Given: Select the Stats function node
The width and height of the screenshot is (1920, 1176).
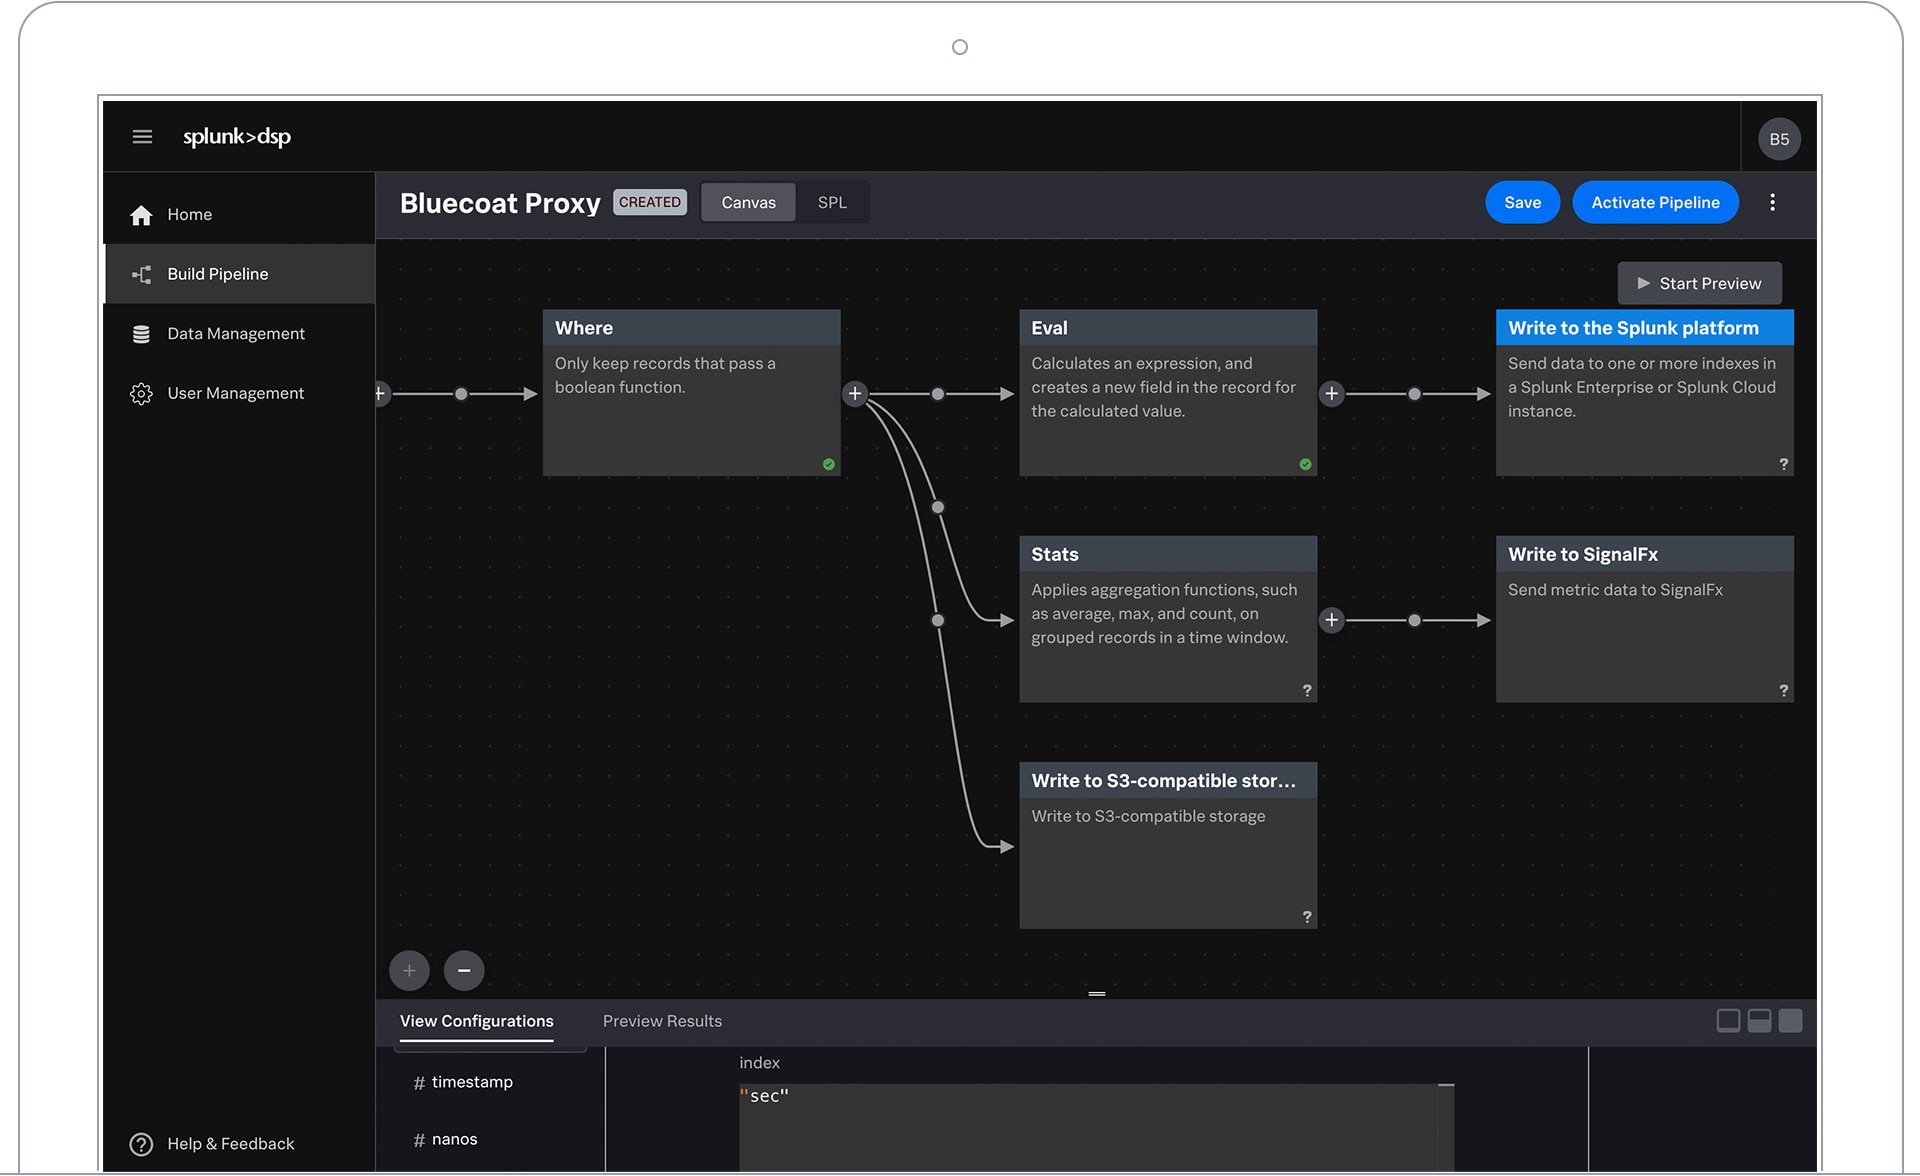Looking at the screenshot, I should pos(1168,619).
